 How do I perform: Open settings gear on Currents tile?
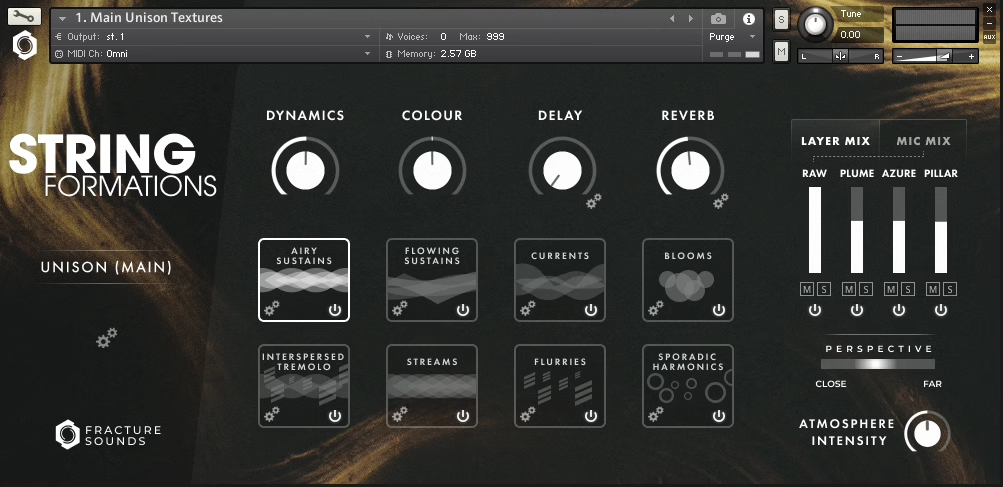click(x=528, y=308)
